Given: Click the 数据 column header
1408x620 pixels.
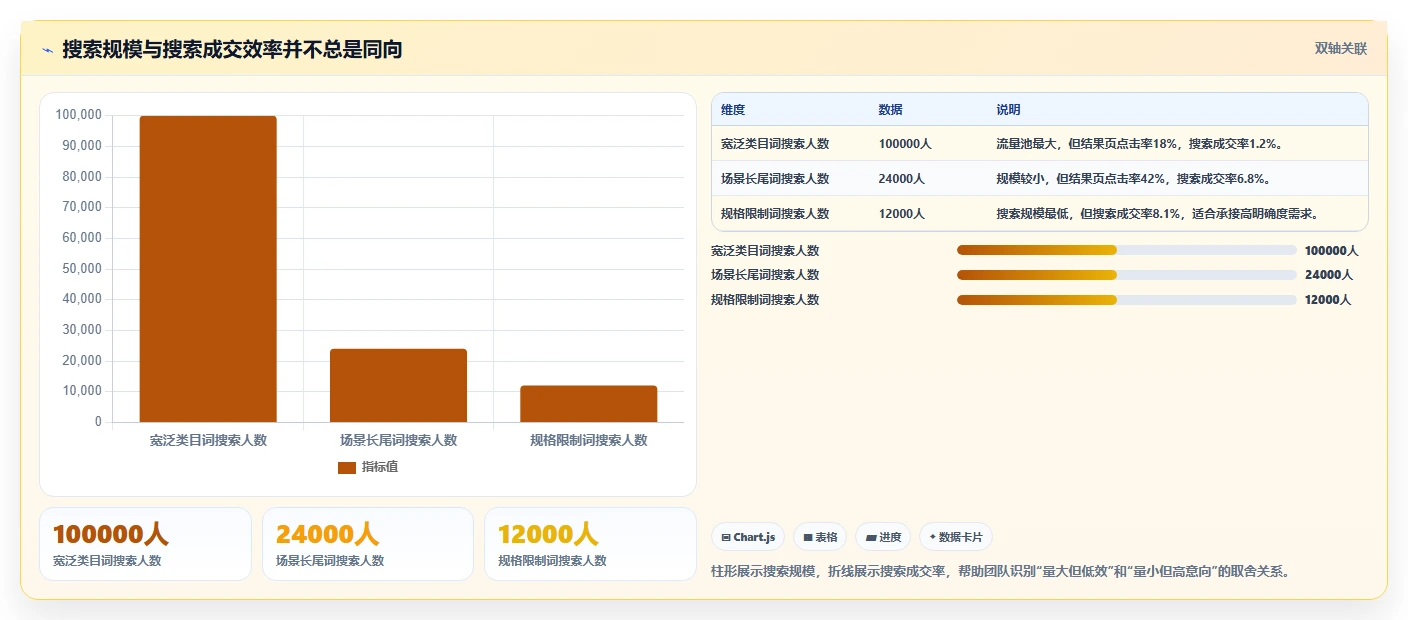Looking at the screenshot, I should [x=890, y=110].
